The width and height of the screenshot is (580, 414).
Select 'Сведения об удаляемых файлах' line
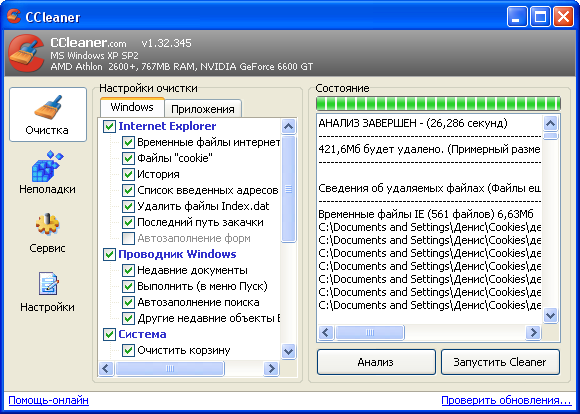(x=429, y=188)
